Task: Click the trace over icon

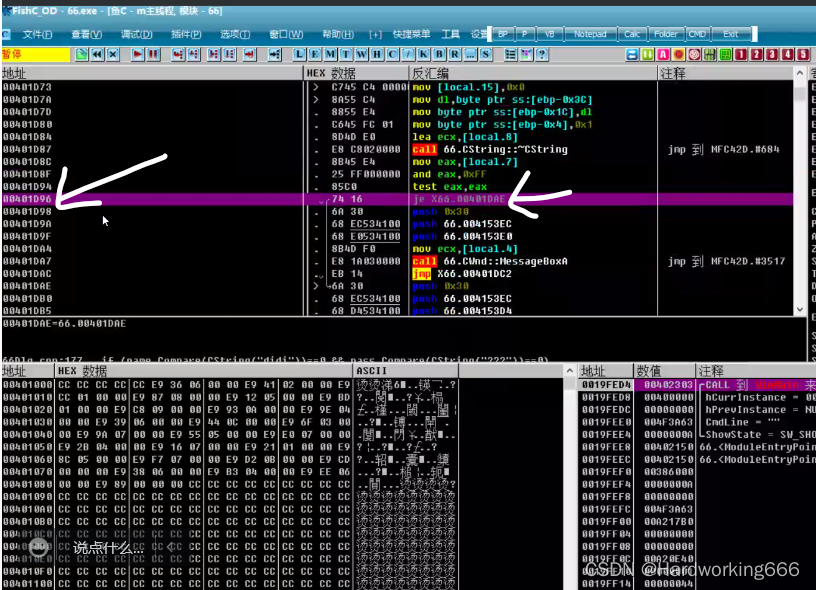Action: [x=230, y=55]
